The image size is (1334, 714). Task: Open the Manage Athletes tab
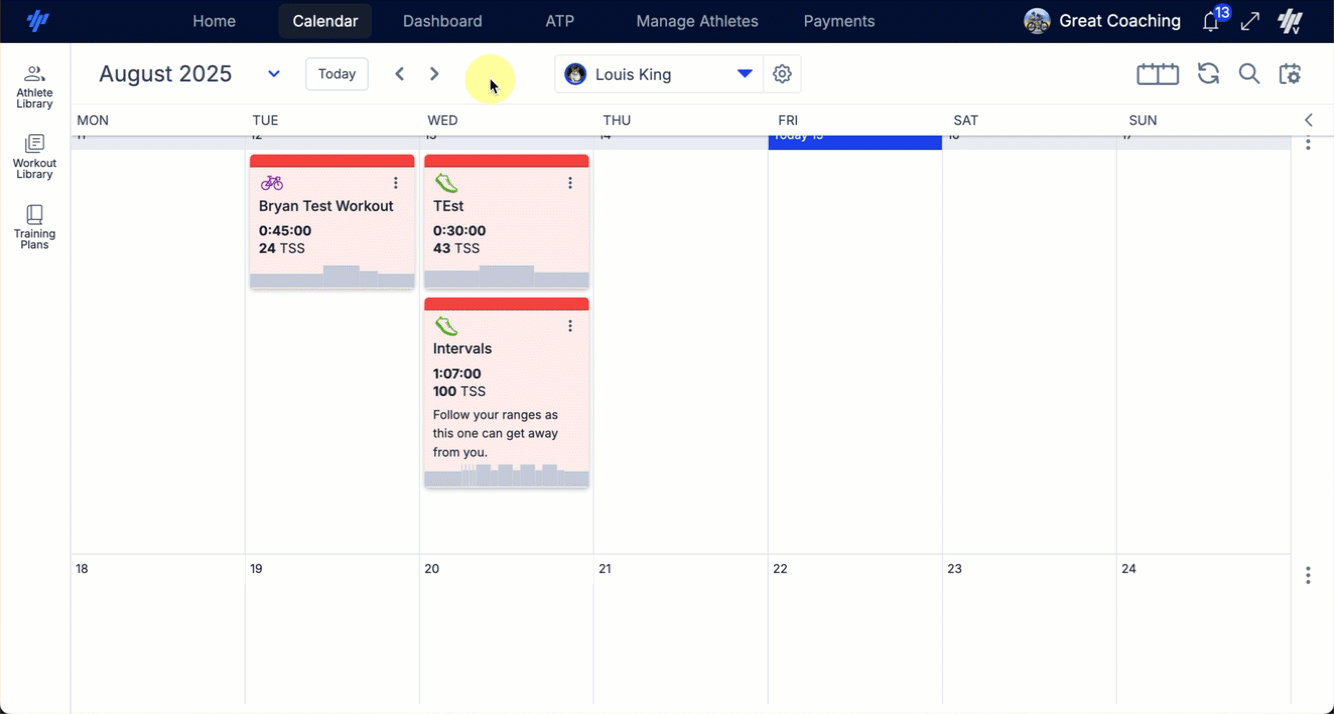coord(697,21)
